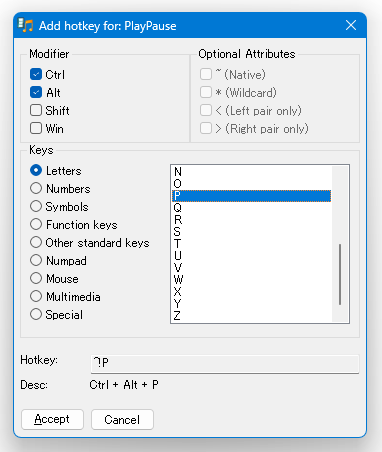382x452 pixels.
Task: Select letter N in the keys list
Action: [x=251, y=172]
